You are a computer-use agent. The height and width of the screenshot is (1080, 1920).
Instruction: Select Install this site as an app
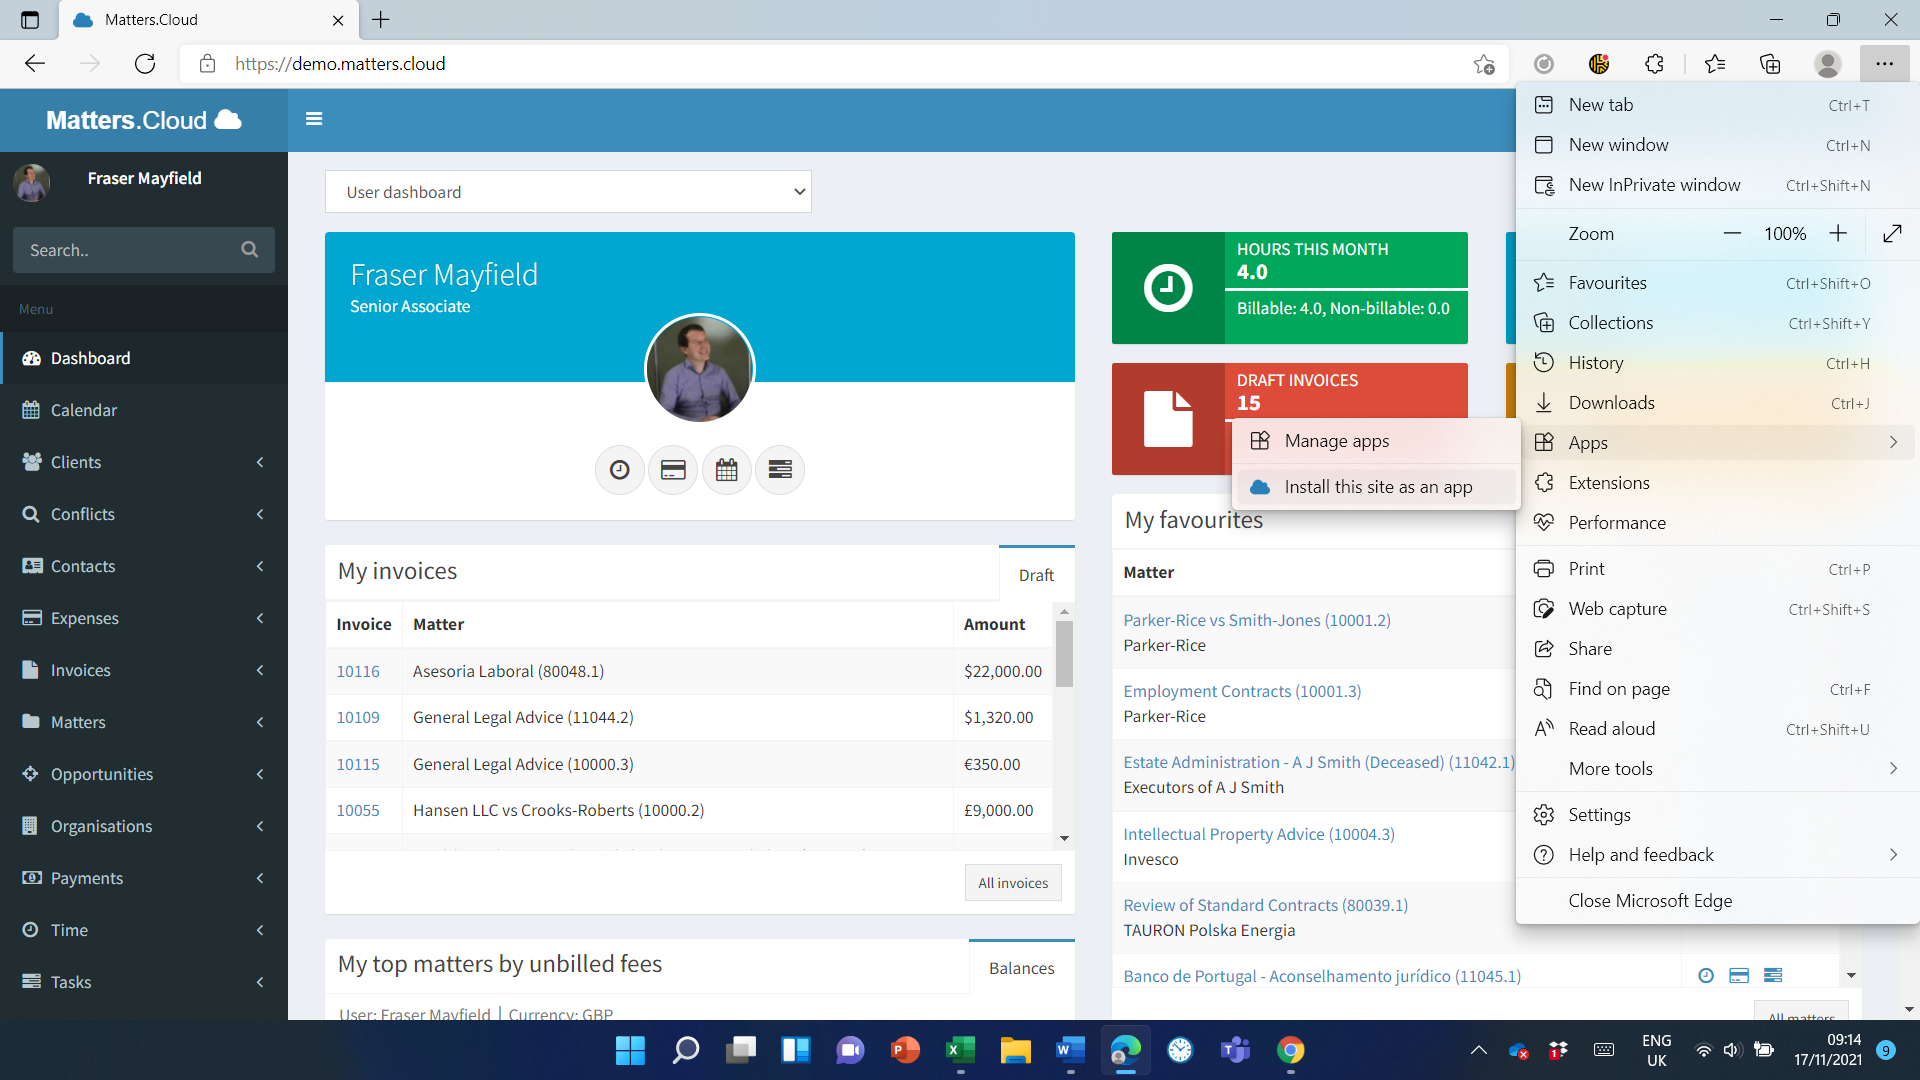(x=1378, y=487)
